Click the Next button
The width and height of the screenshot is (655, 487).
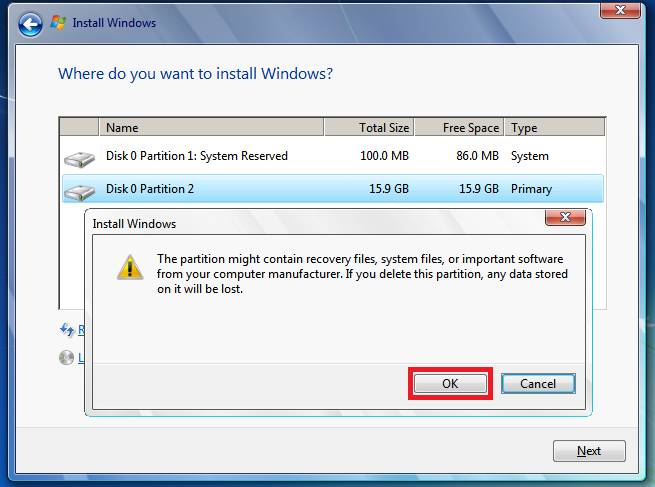[x=589, y=451]
